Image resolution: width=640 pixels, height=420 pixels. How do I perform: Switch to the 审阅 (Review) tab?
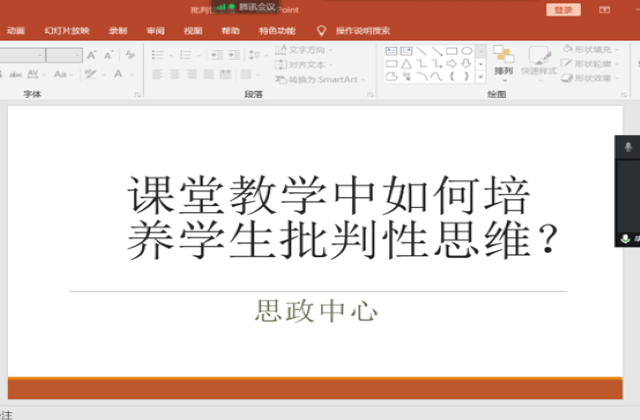(x=155, y=31)
